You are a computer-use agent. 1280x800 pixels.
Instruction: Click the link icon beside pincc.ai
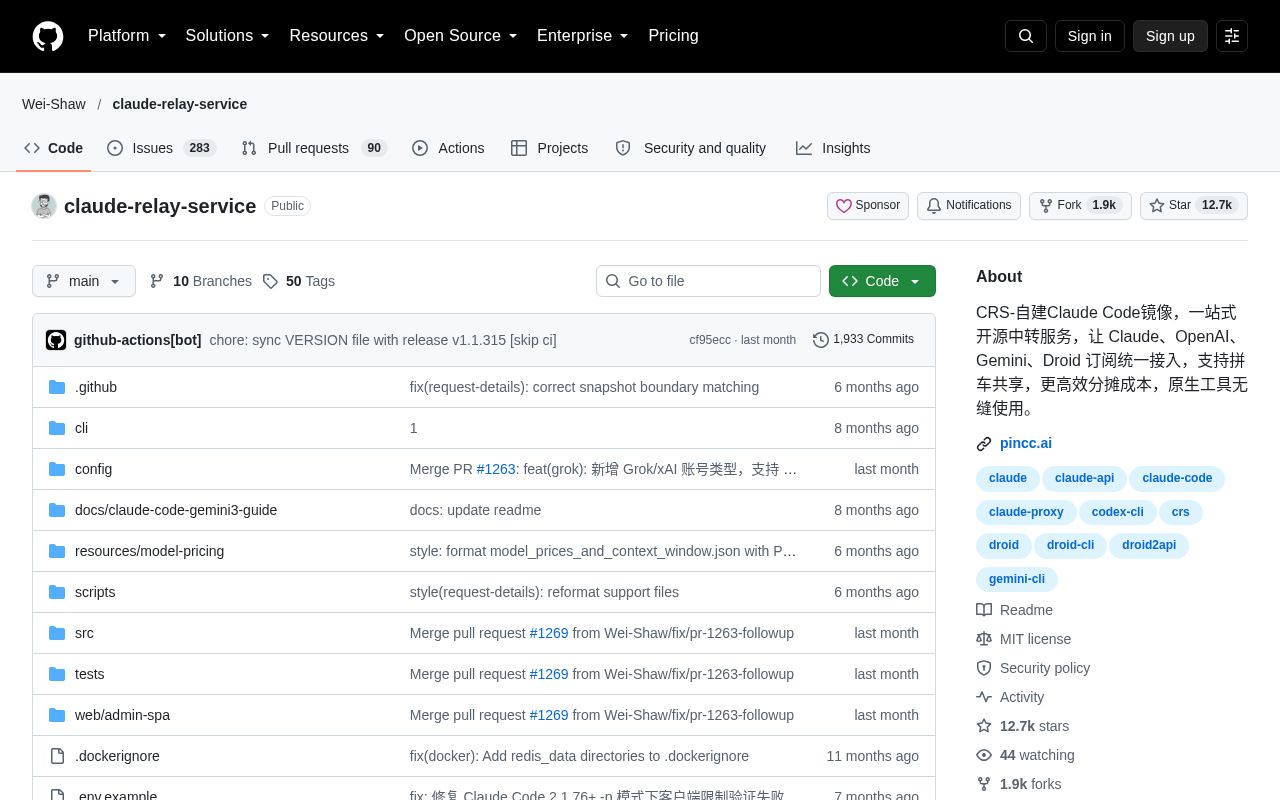(x=984, y=444)
